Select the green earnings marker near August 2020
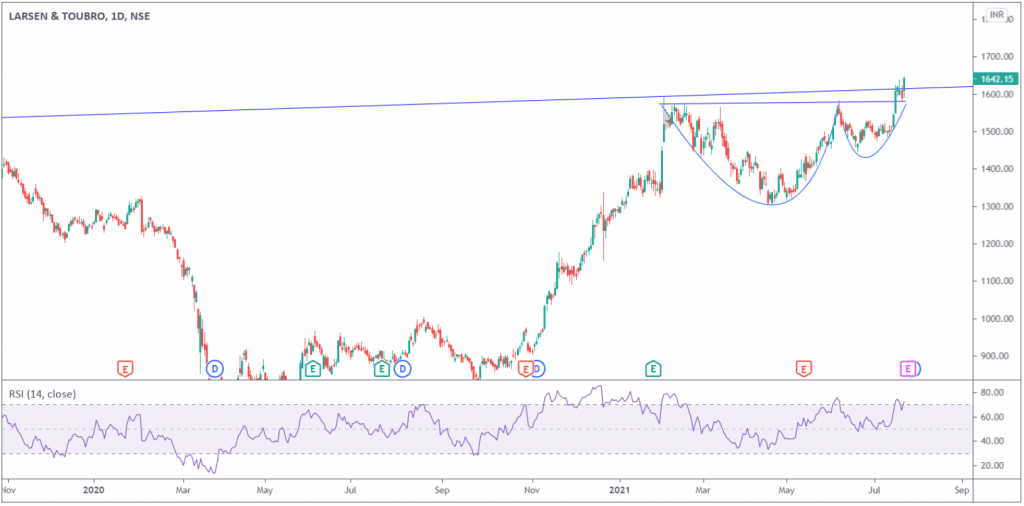Image resolution: width=1024 pixels, height=506 pixels. 381,368
